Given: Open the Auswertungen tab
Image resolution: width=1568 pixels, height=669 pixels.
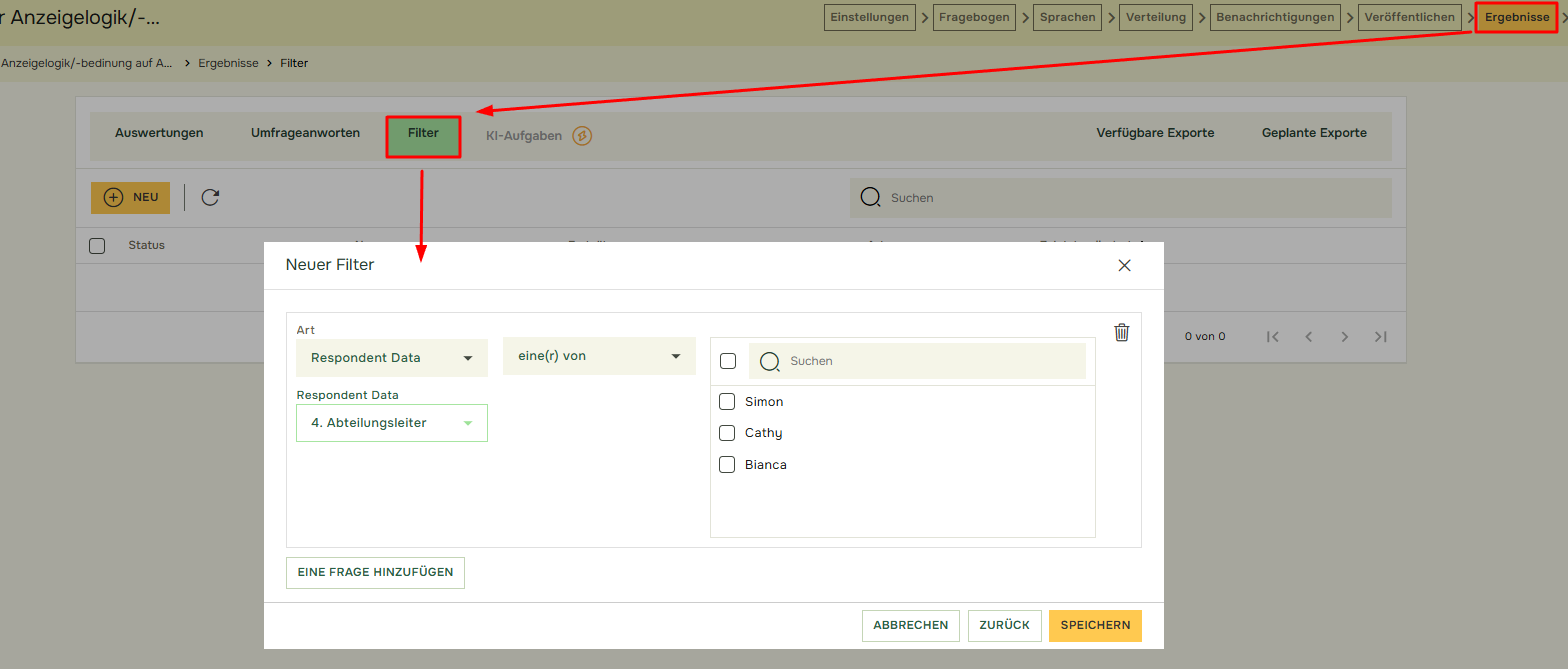Looking at the screenshot, I should pyautogui.click(x=159, y=133).
